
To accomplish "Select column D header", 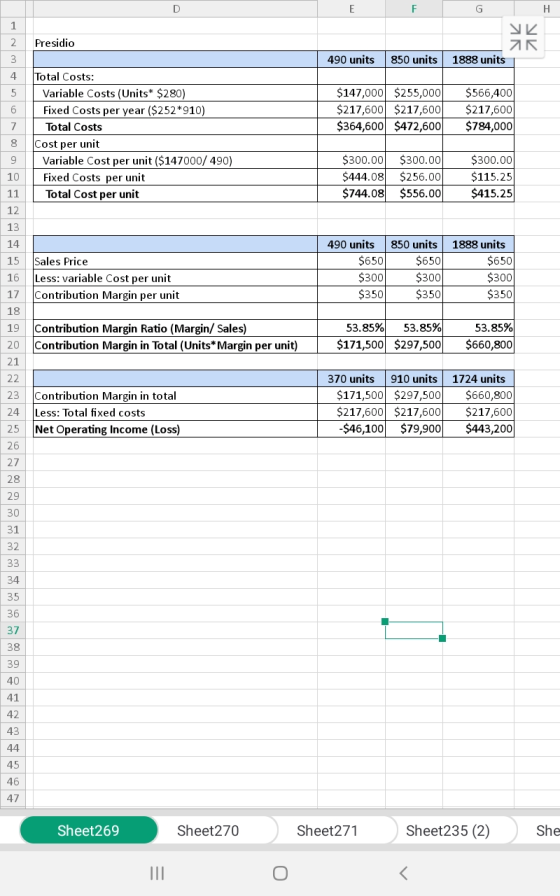I will pyautogui.click(x=175, y=9).
